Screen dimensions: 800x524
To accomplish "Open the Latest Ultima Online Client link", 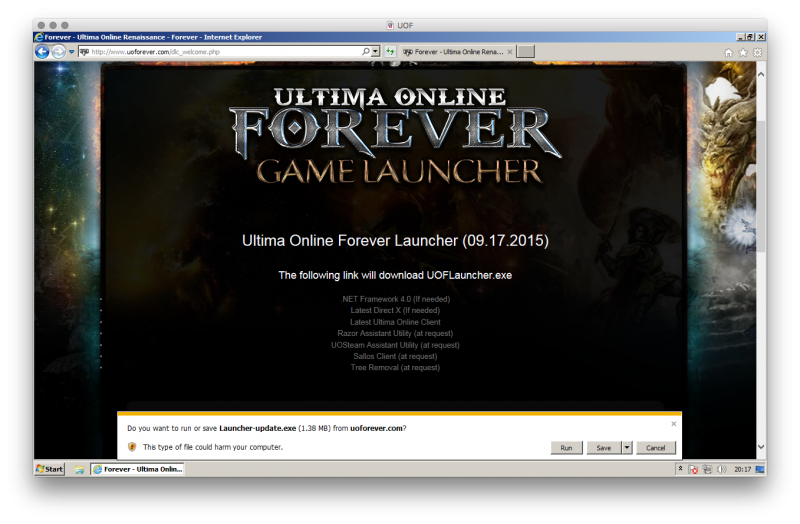I will click(395, 322).
